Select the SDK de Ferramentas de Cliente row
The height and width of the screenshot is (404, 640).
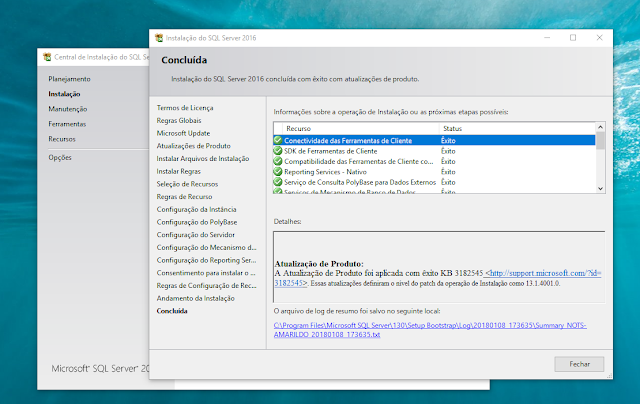(434, 151)
